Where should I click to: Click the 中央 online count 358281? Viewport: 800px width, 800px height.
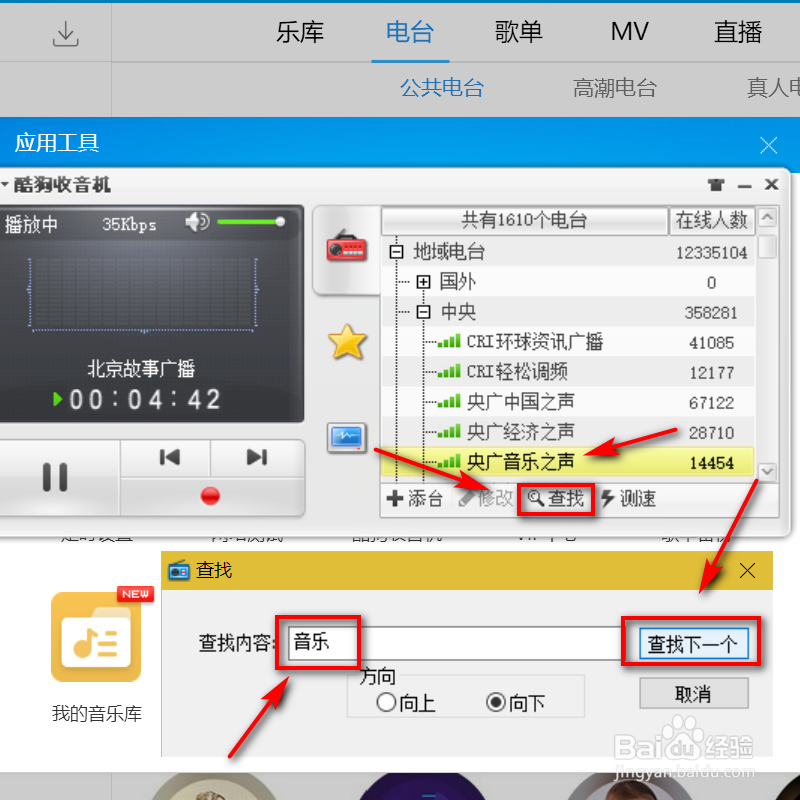(711, 313)
